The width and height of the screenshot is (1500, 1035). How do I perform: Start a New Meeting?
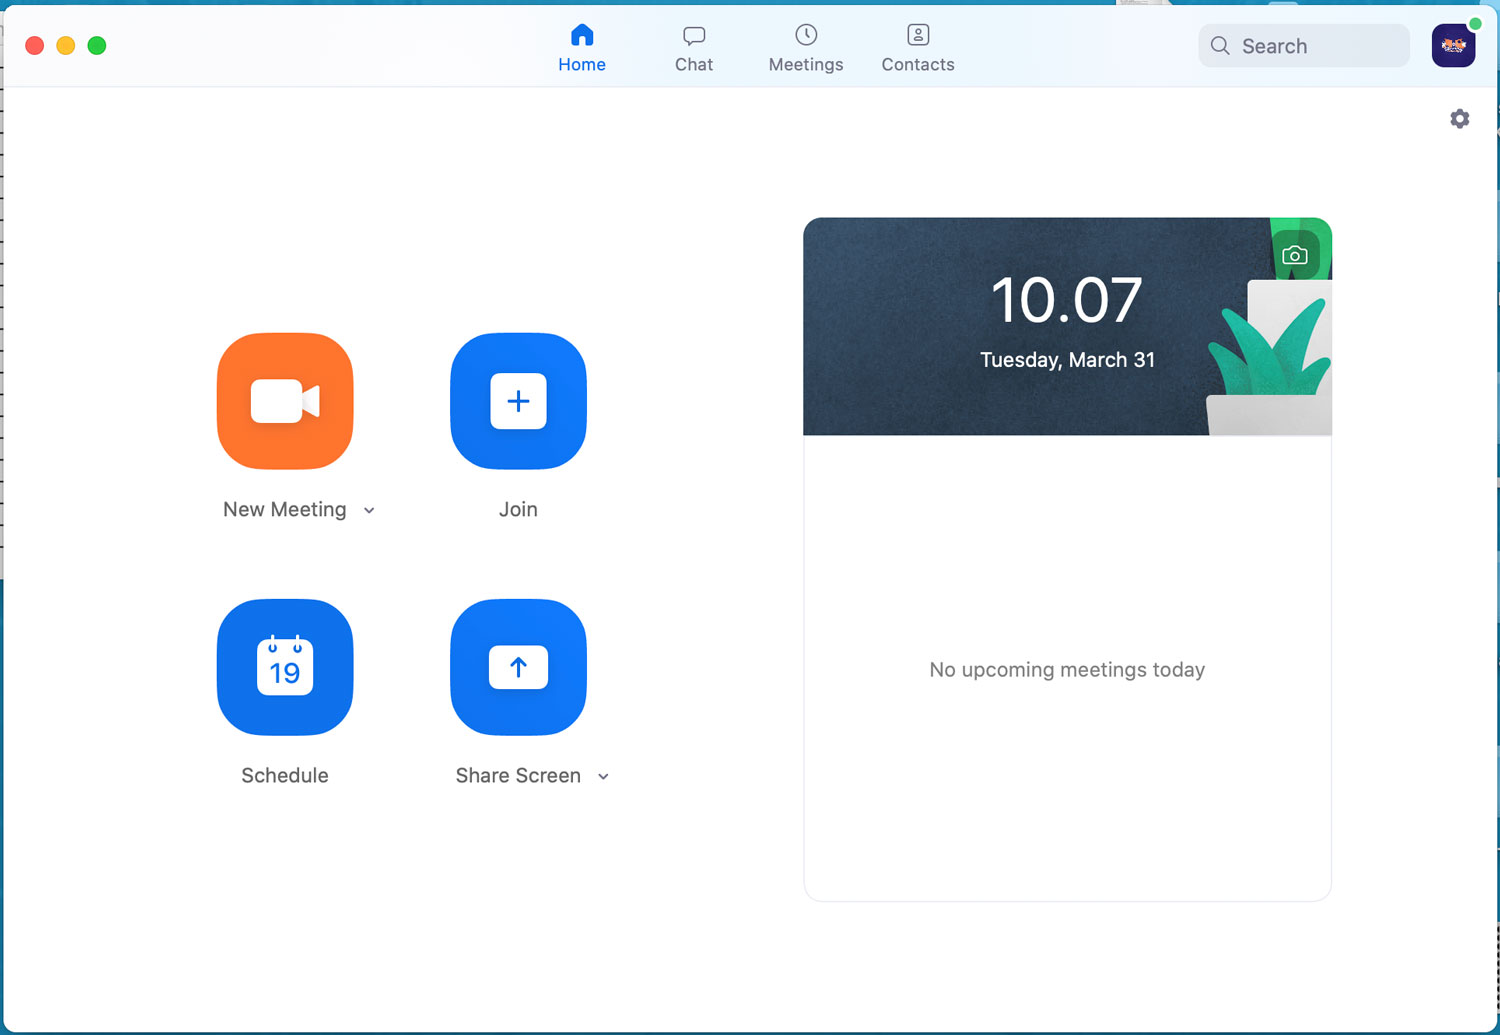coord(285,401)
